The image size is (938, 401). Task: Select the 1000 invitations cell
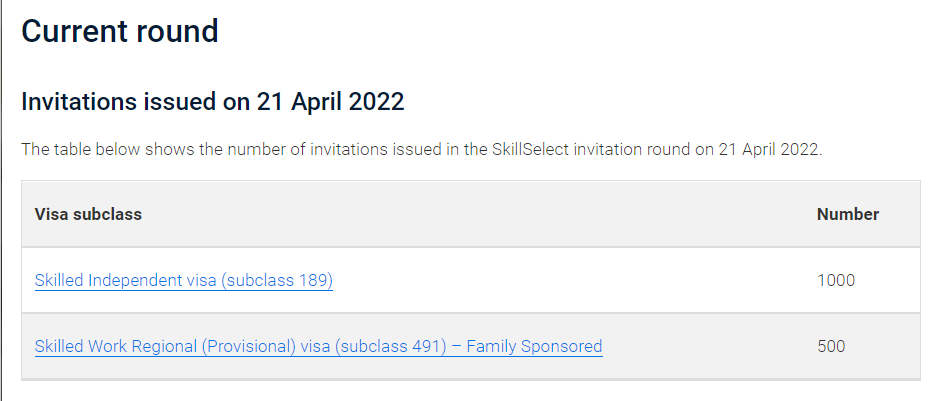[836, 280]
